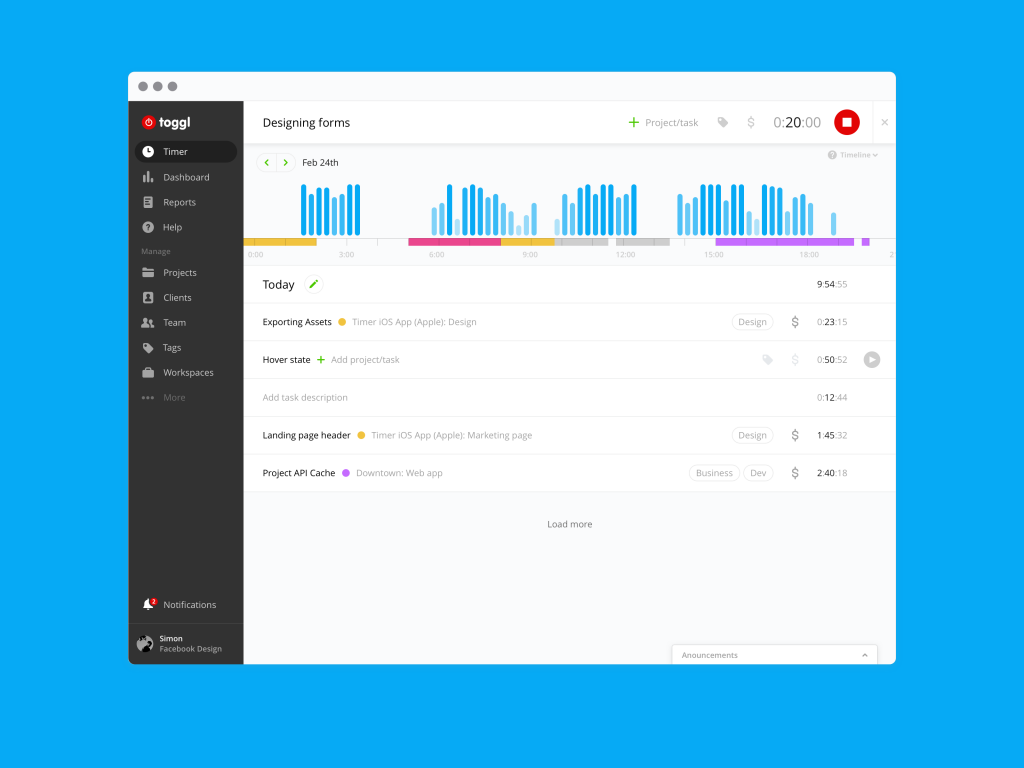Toggle billable on Exporting Assets entry
This screenshot has height=768, width=1024.
[795, 322]
